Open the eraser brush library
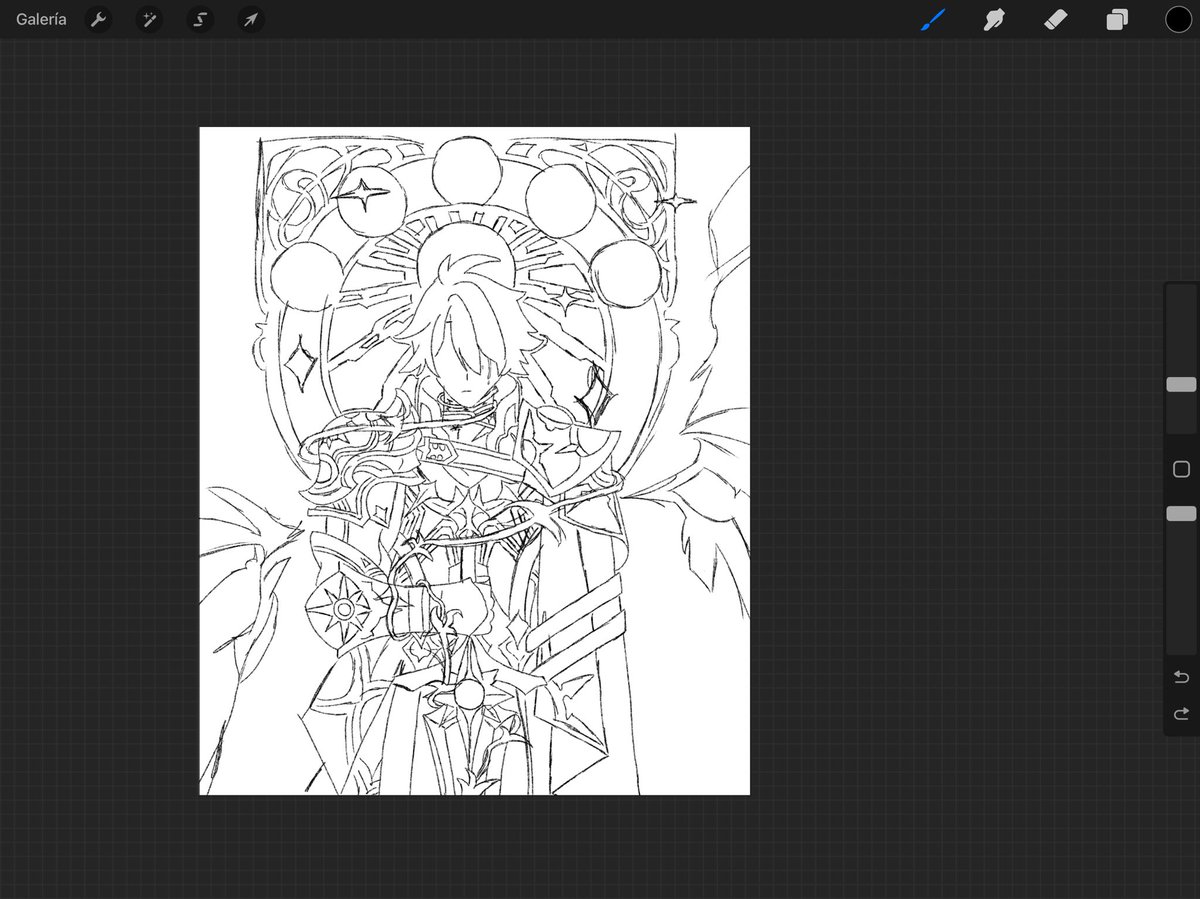Viewport: 1200px width, 899px height. 1055,19
